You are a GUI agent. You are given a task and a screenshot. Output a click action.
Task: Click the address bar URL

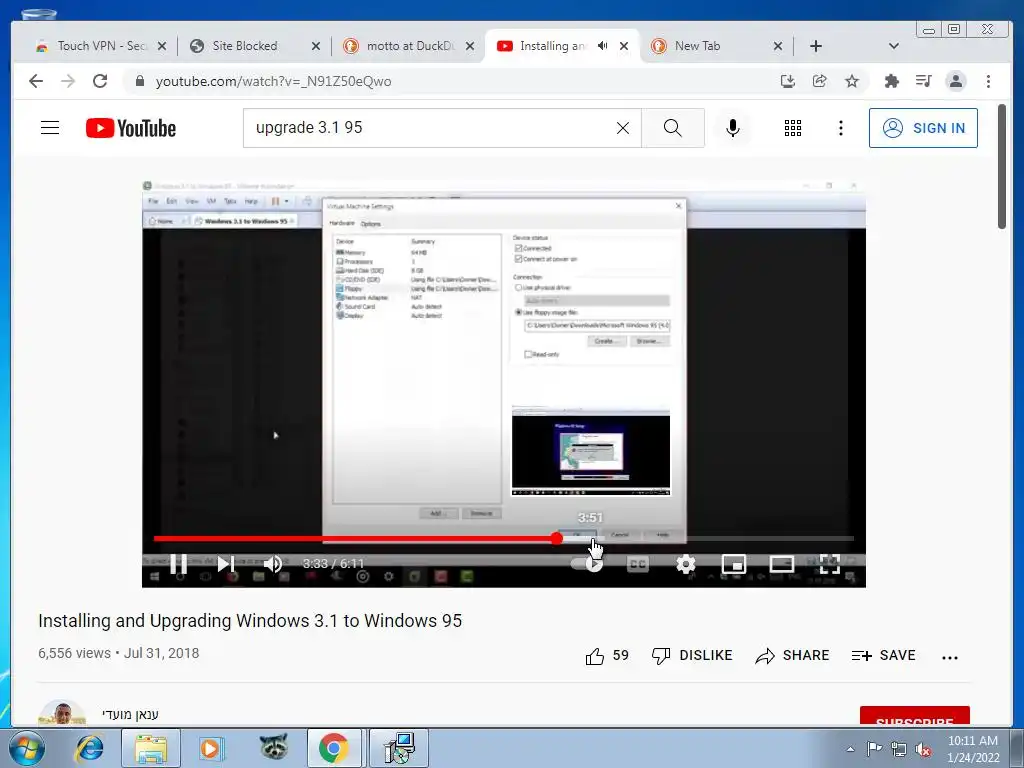click(x=274, y=81)
